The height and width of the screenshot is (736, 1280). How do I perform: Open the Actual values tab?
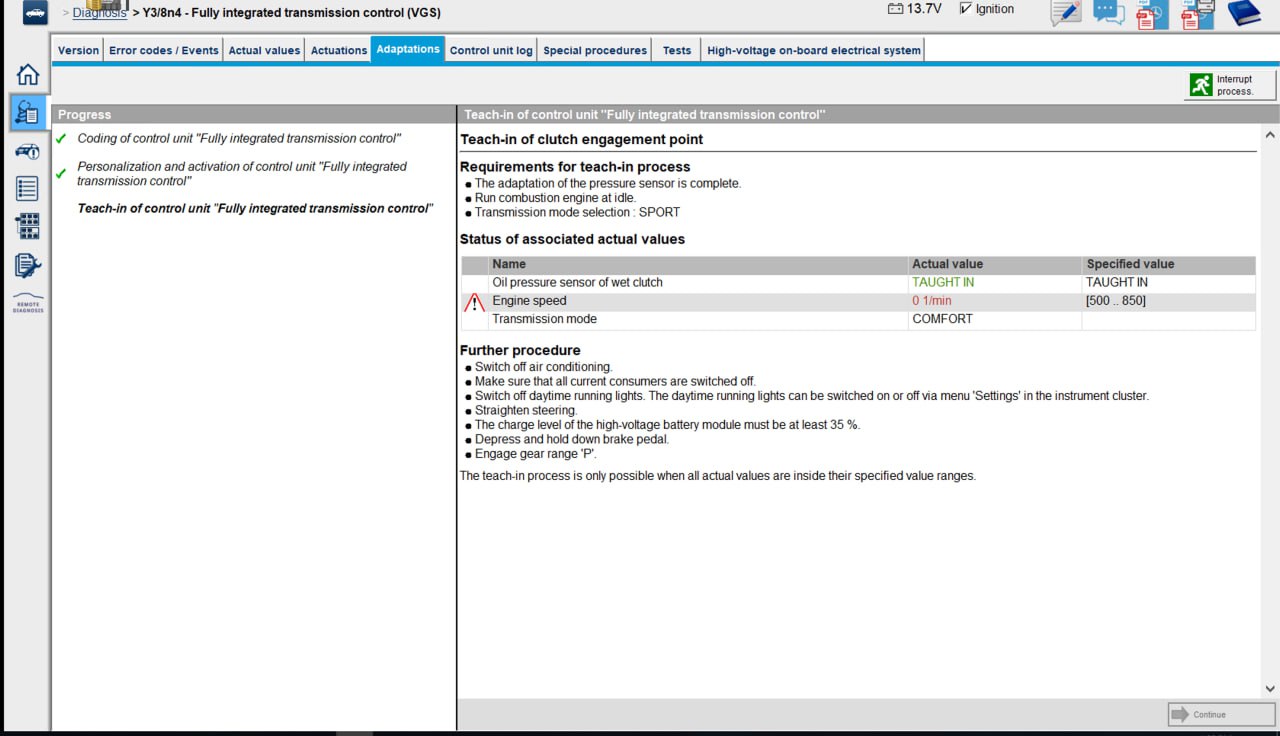[x=264, y=50]
